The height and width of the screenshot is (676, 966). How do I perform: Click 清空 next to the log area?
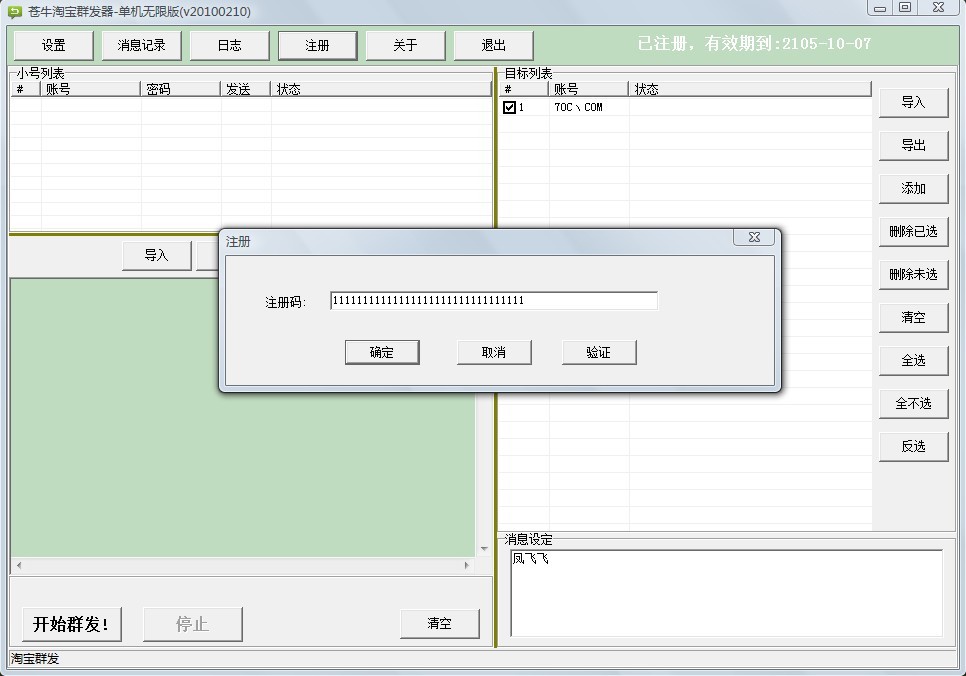(439, 624)
